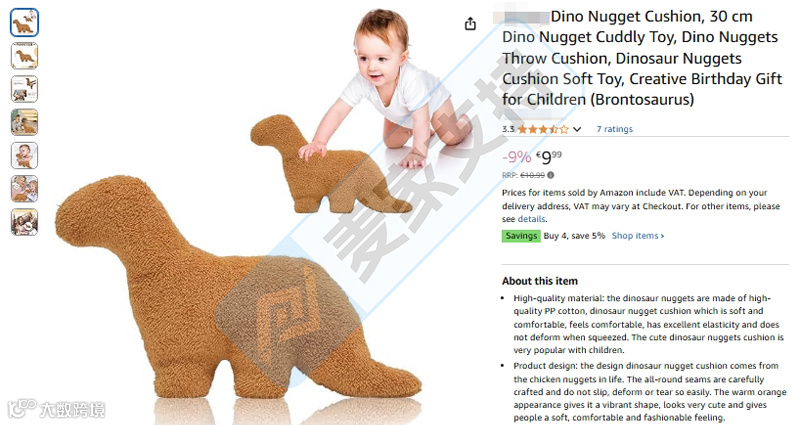Click the small dinosaur beside the baby
The height and width of the screenshot is (425, 800).
point(331,165)
